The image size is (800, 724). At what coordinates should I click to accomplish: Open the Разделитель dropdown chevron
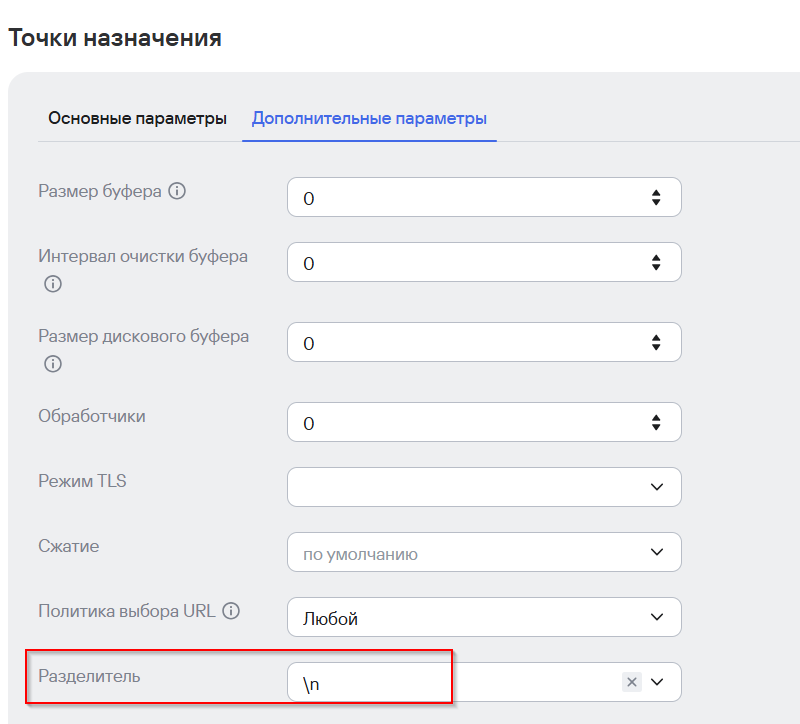coord(657,682)
